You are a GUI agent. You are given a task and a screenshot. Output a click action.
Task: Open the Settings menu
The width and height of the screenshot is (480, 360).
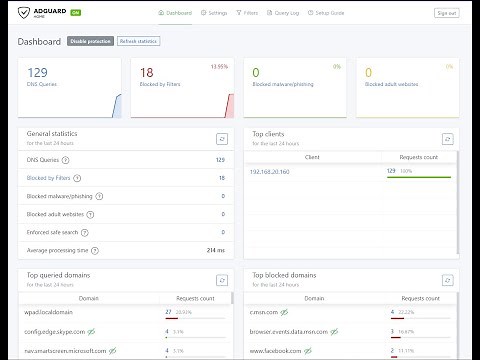click(214, 13)
